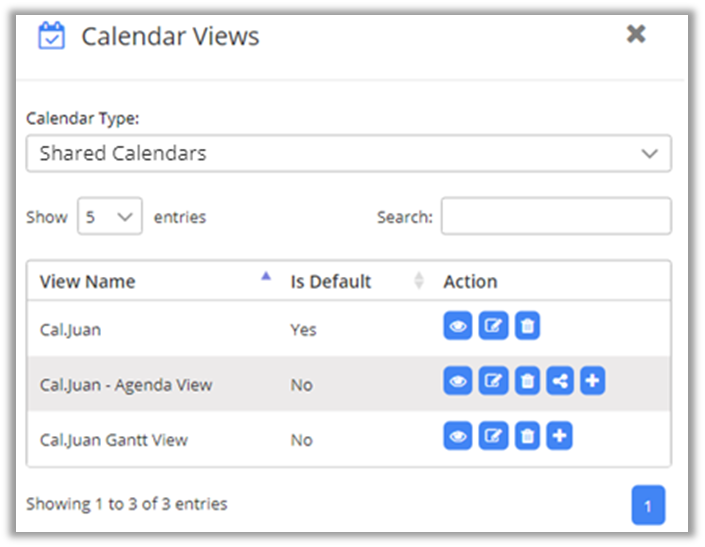Edit the Cal.Juan view
This screenshot has height=547, width=705.
pyautogui.click(x=493, y=326)
